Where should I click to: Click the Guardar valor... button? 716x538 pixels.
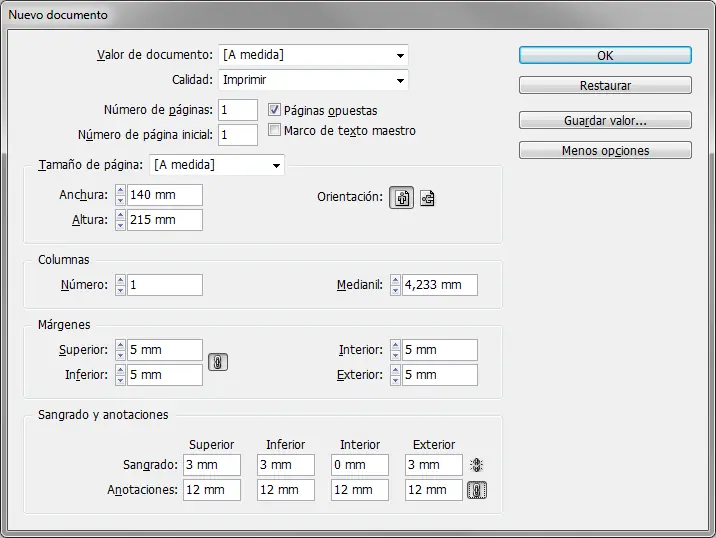click(x=605, y=121)
